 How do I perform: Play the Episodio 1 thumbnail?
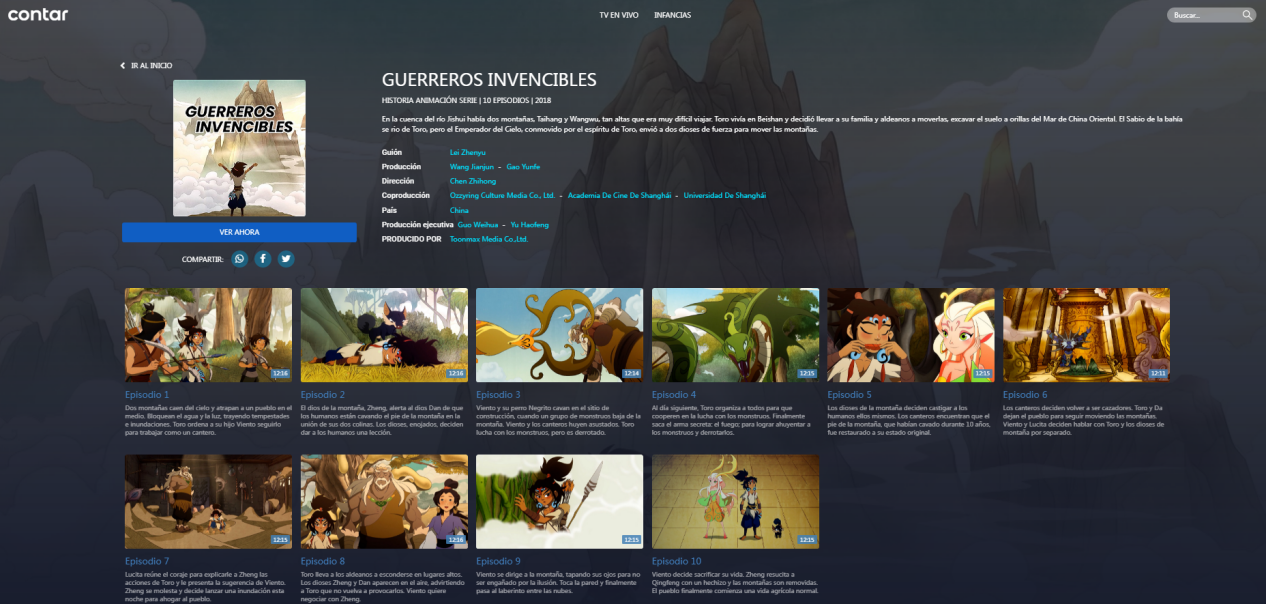point(208,335)
